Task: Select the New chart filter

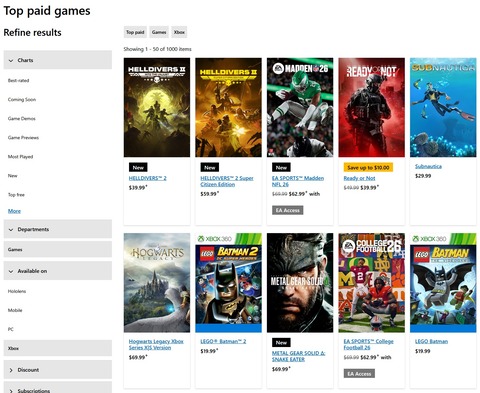Action: (x=12, y=175)
